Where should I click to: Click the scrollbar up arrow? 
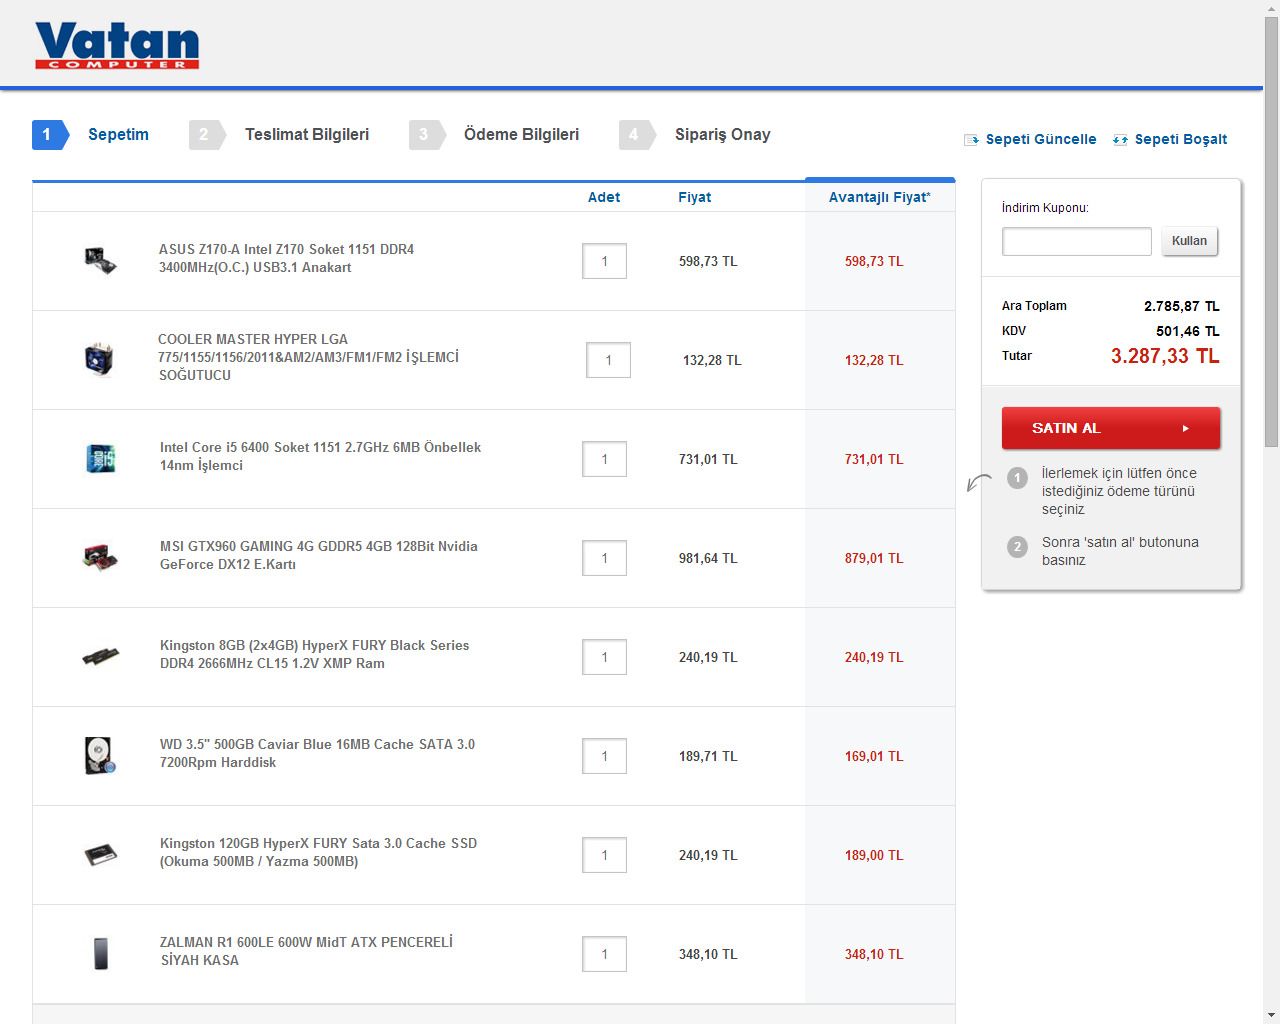[1272, 8]
